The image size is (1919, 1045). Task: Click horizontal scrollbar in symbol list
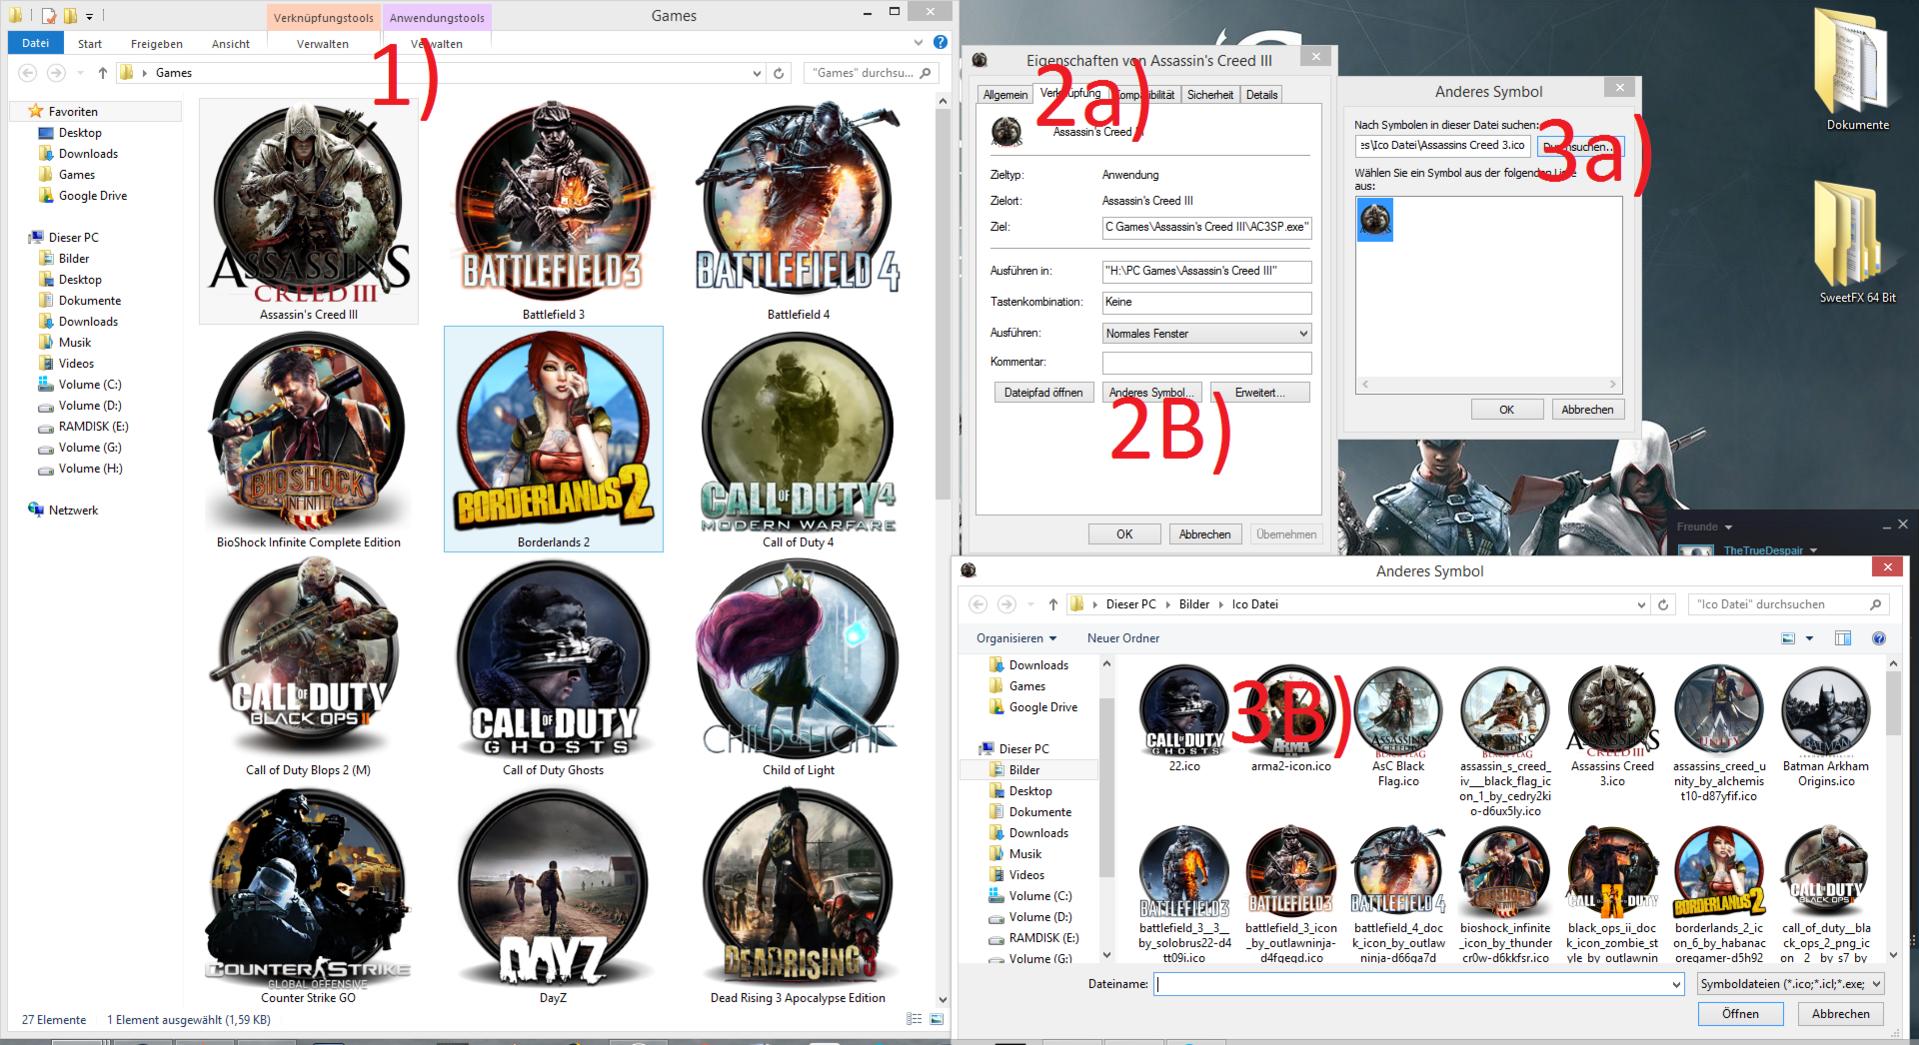1488,384
